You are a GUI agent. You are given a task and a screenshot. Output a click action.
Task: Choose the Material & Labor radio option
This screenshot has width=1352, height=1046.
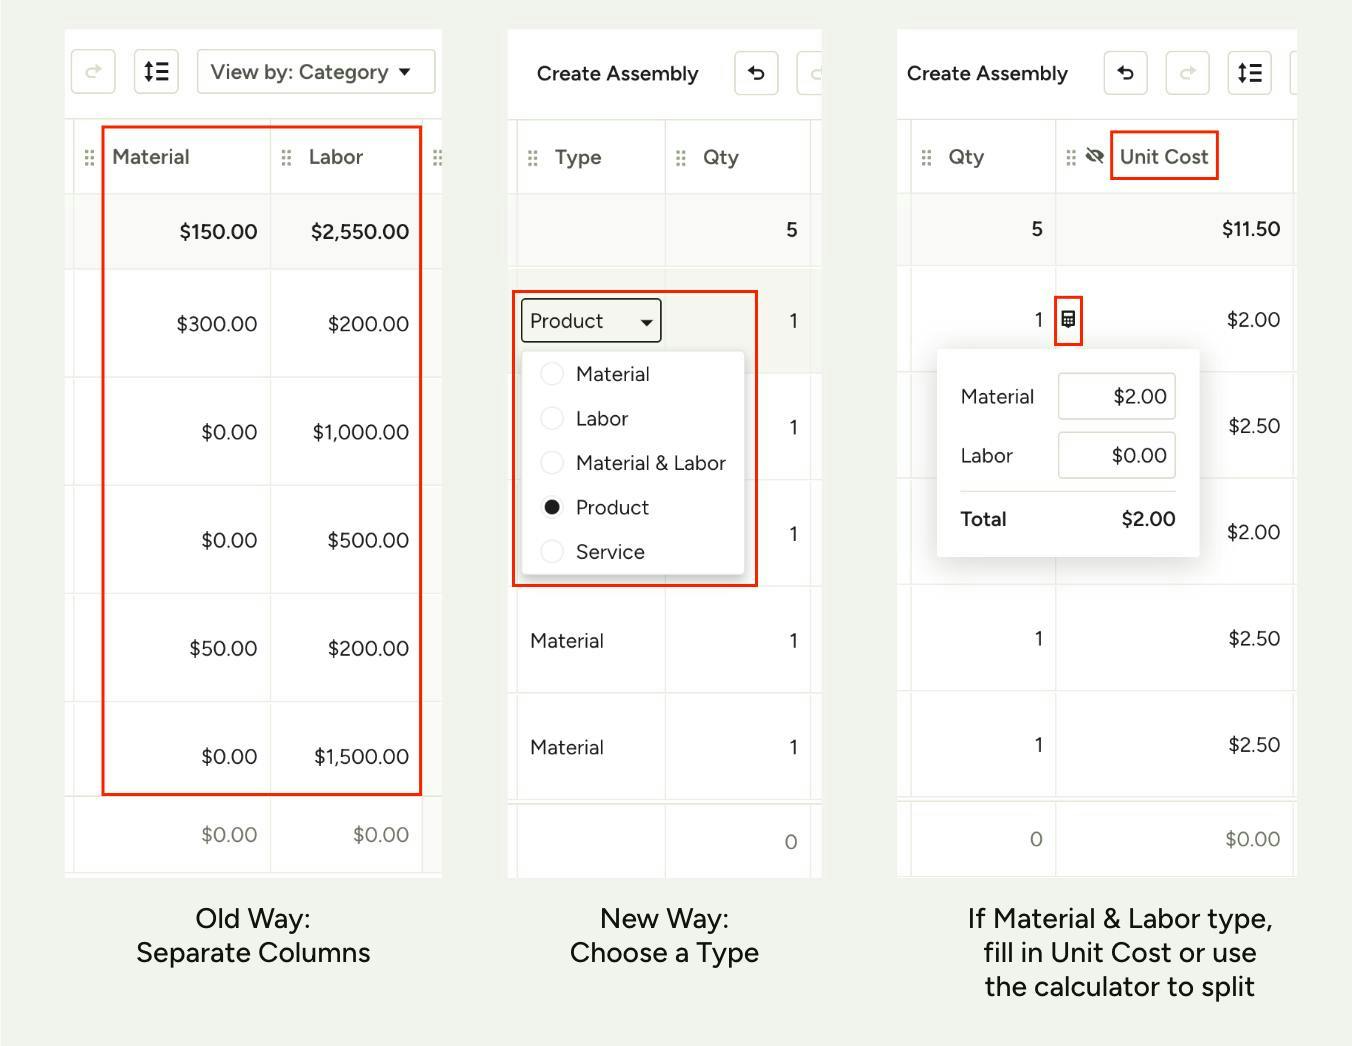[x=552, y=463]
